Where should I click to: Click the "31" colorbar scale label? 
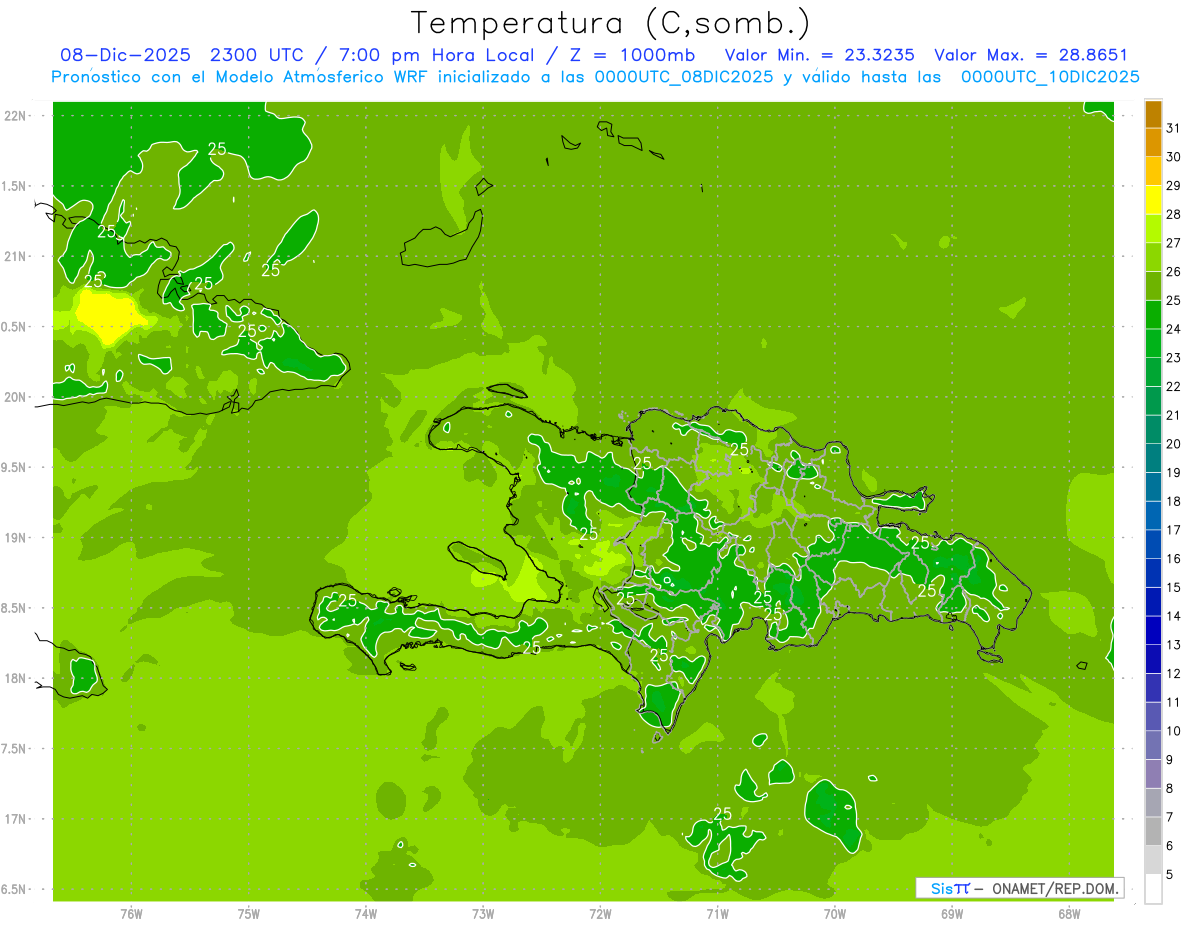(1173, 129)
